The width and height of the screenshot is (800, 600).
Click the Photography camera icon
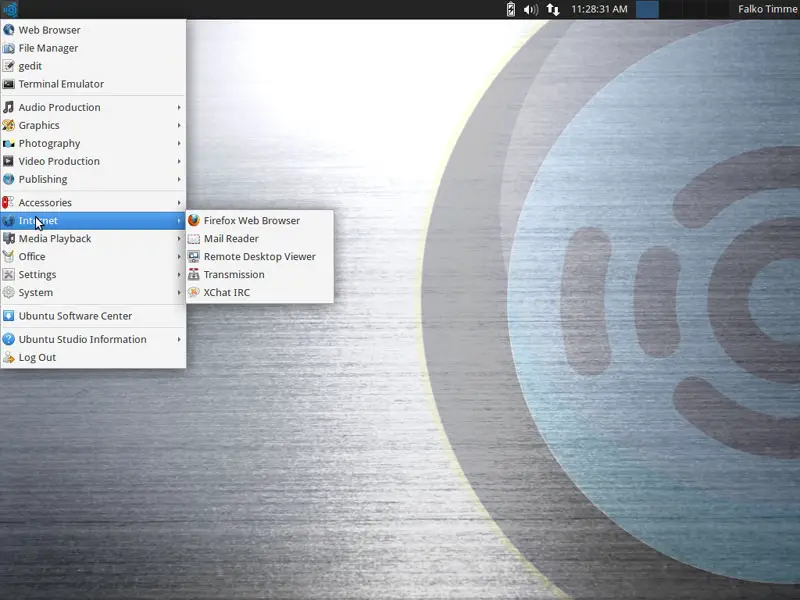click(9, 143)
